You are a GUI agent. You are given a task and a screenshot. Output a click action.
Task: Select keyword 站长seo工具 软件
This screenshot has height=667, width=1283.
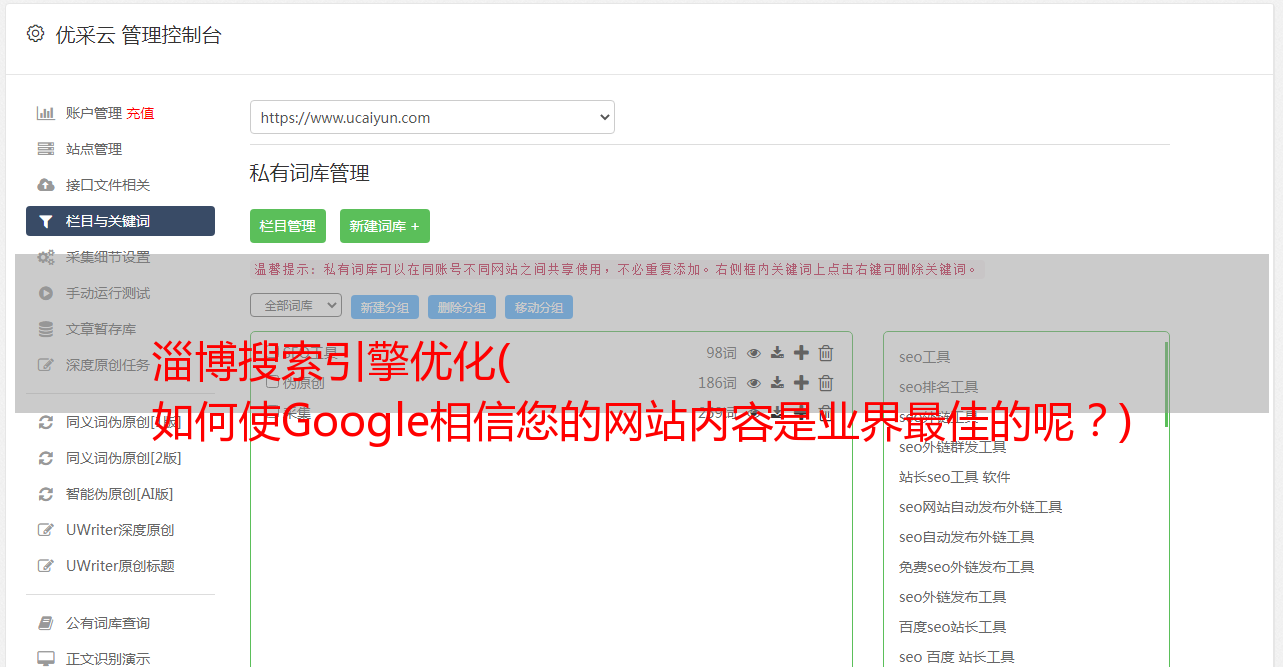(955, 477)
